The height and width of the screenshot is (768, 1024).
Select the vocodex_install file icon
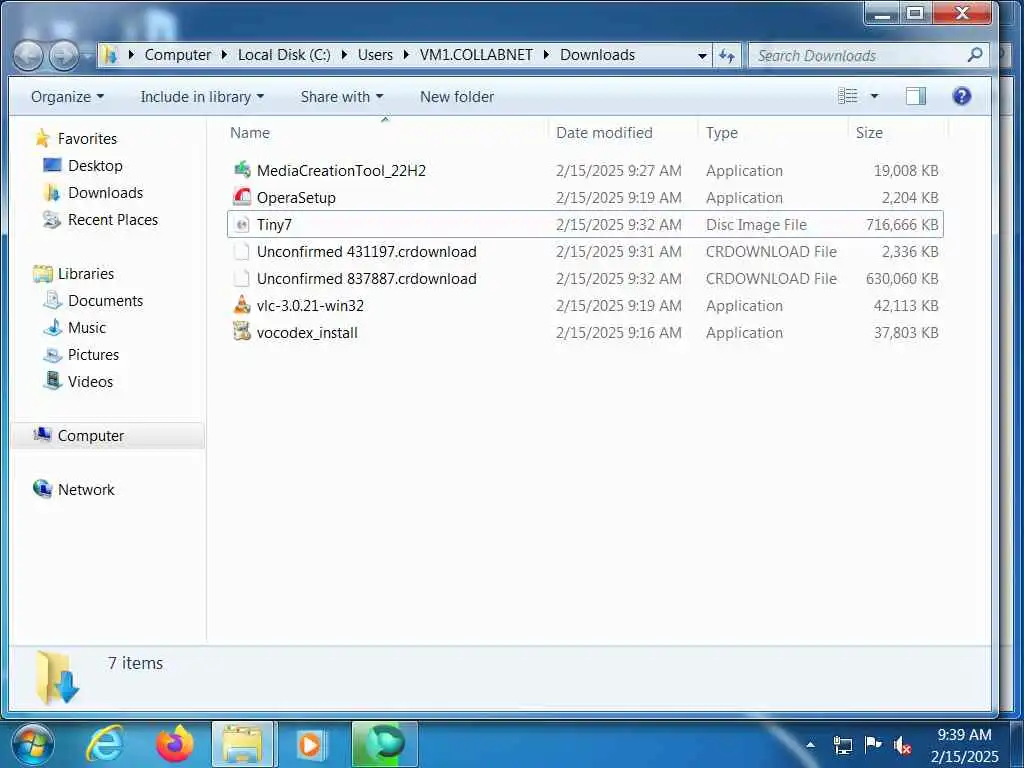pos(242,332)
